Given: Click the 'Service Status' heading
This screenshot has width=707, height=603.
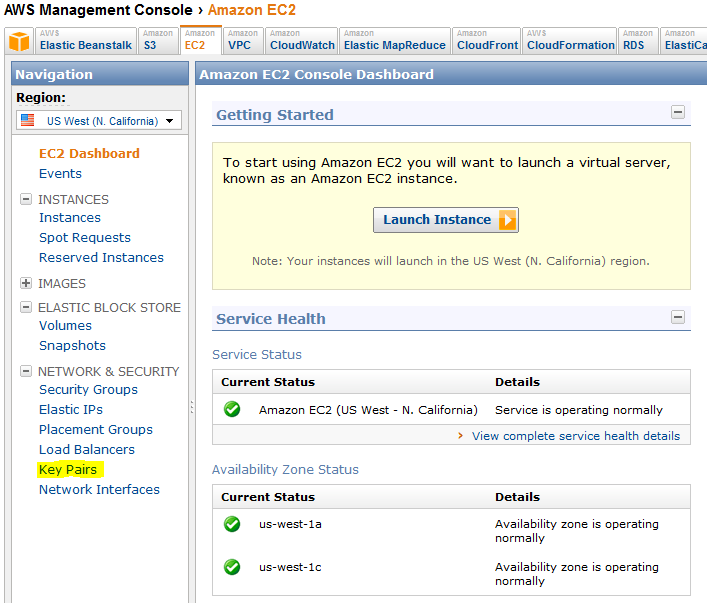Looking at the screenshot, I should click(x=257, y=354).
